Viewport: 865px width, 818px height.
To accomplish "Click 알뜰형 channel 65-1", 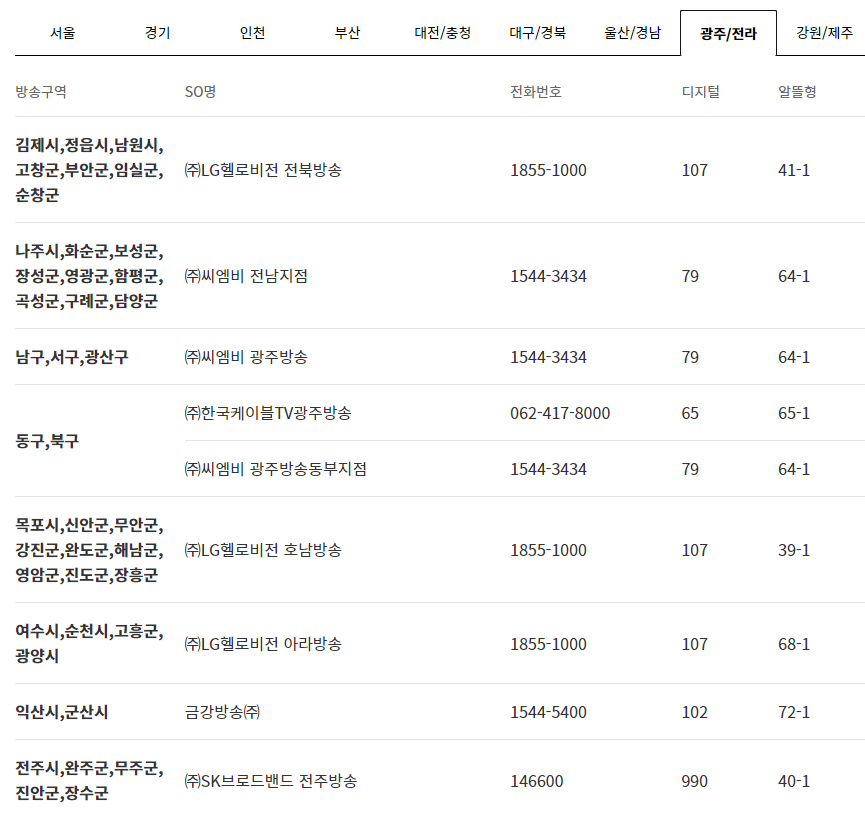I will 794,413.
